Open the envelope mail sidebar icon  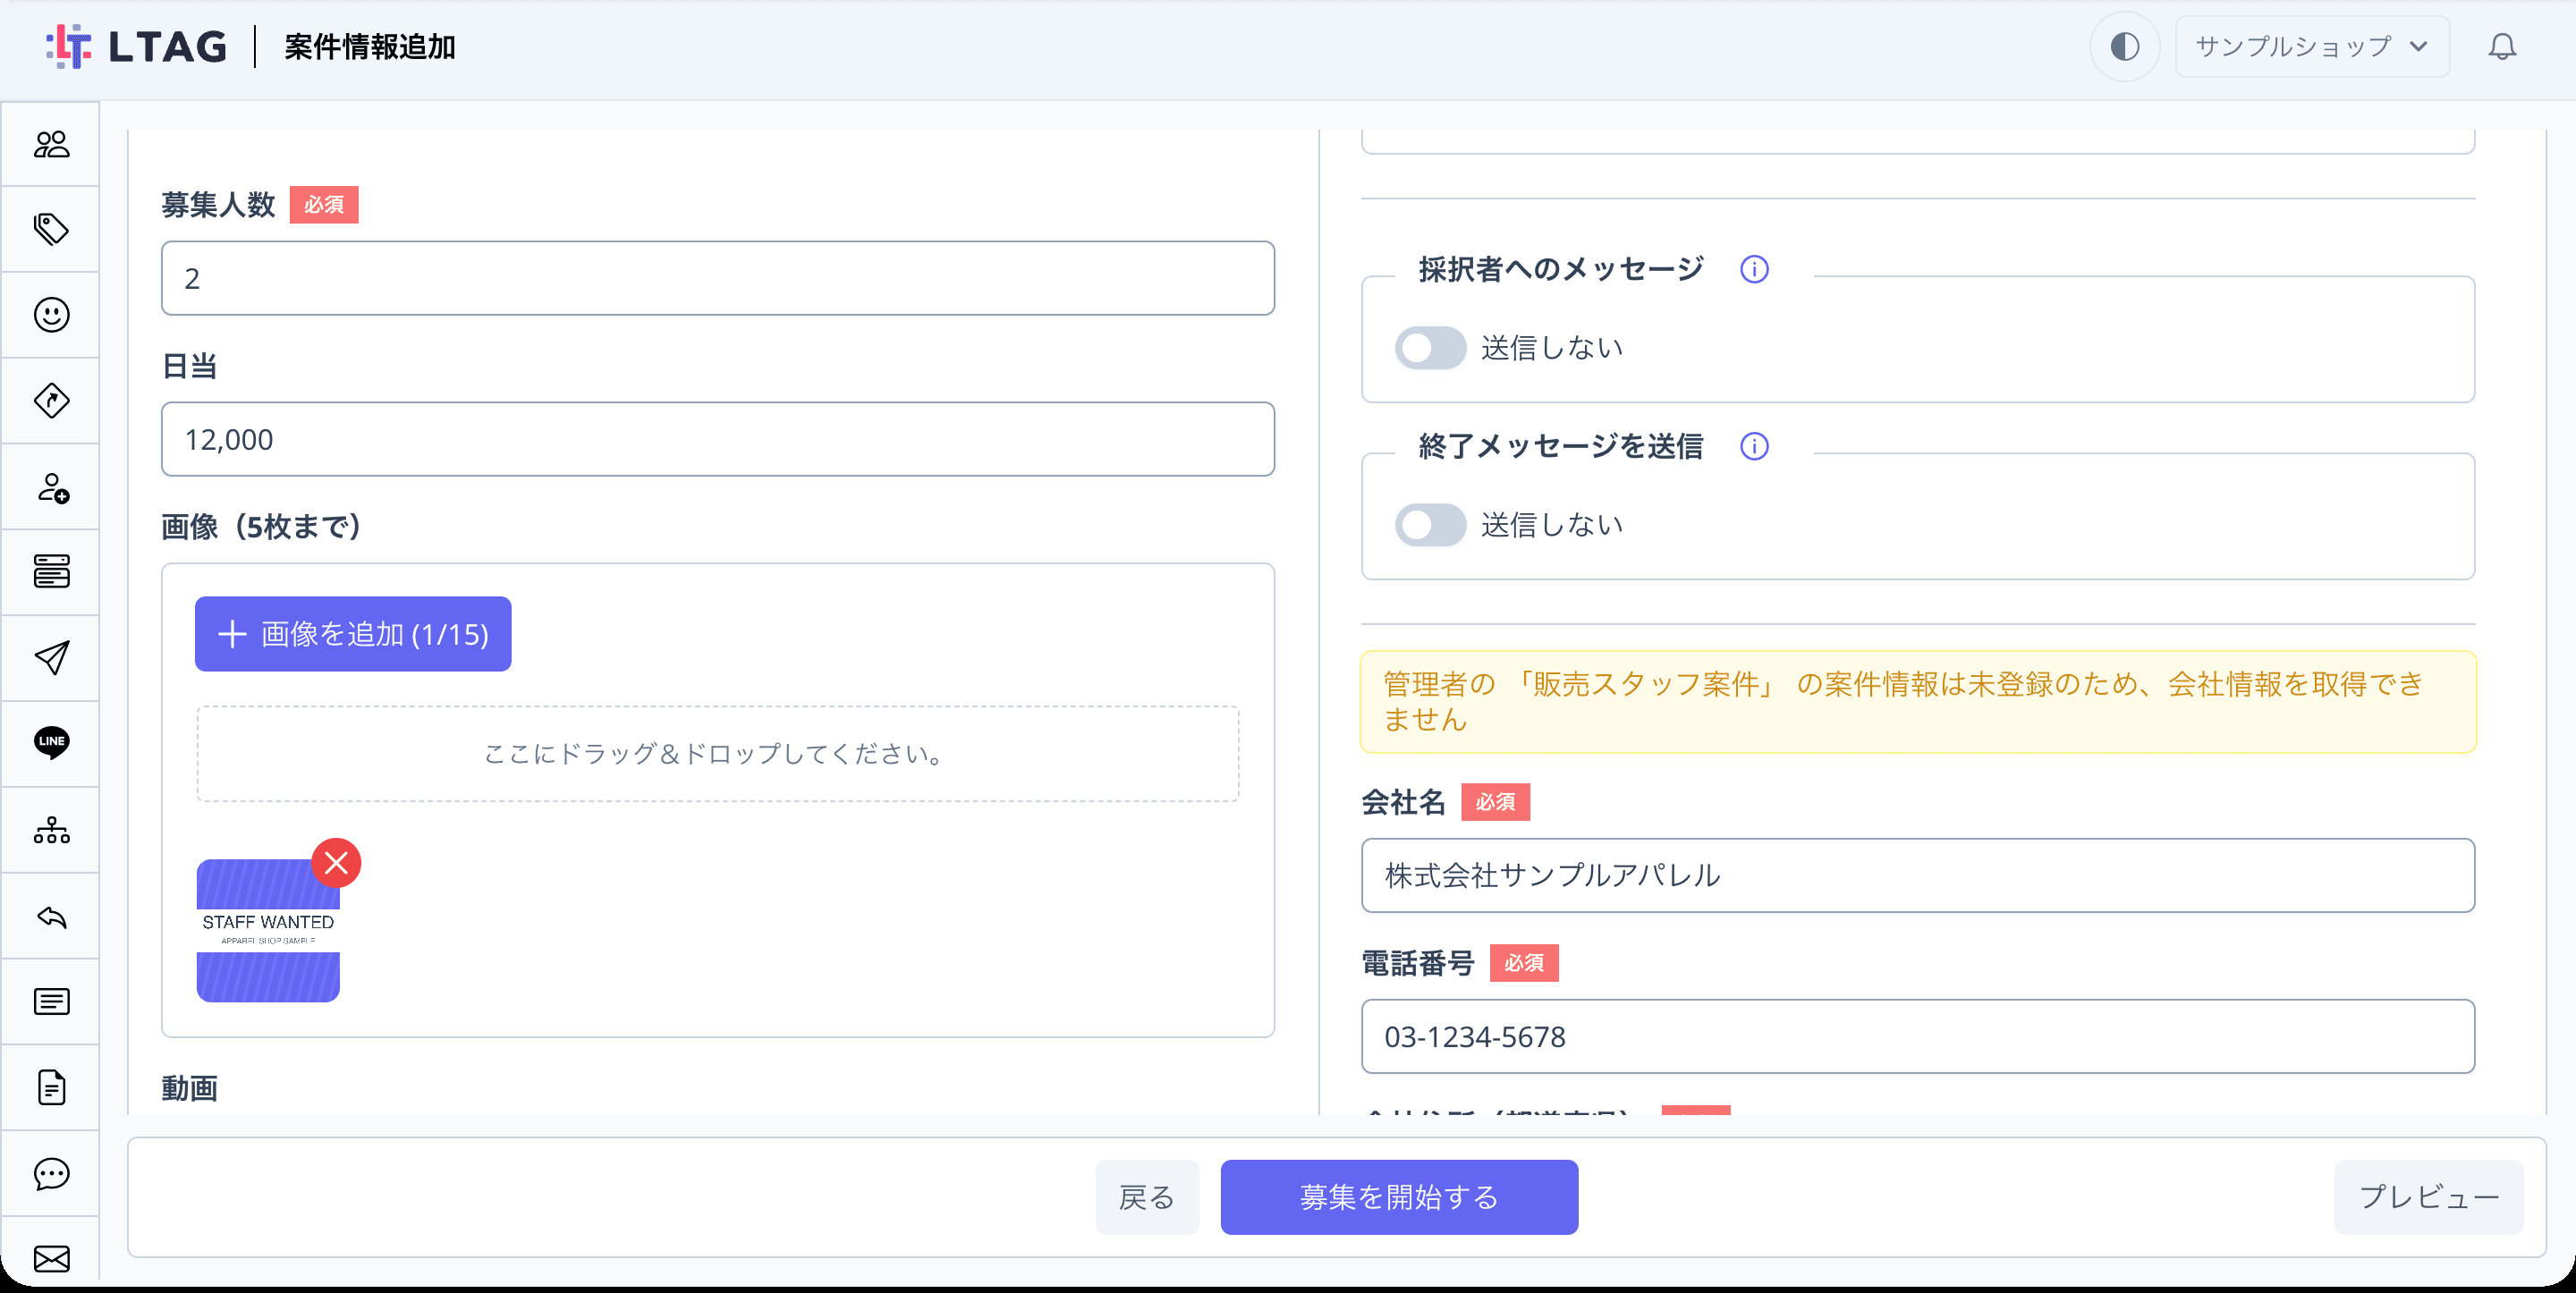click(51, 1258)
